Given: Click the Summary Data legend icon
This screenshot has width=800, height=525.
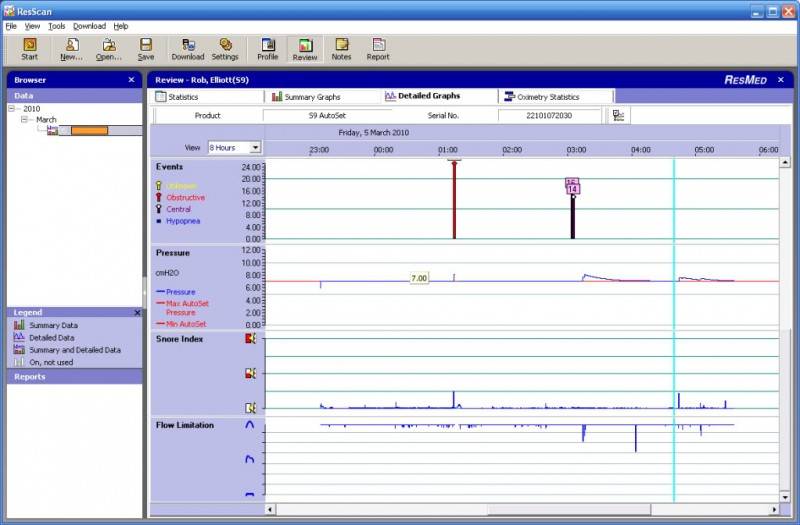Looking at the screenshot, I should [x=19, y=325].
